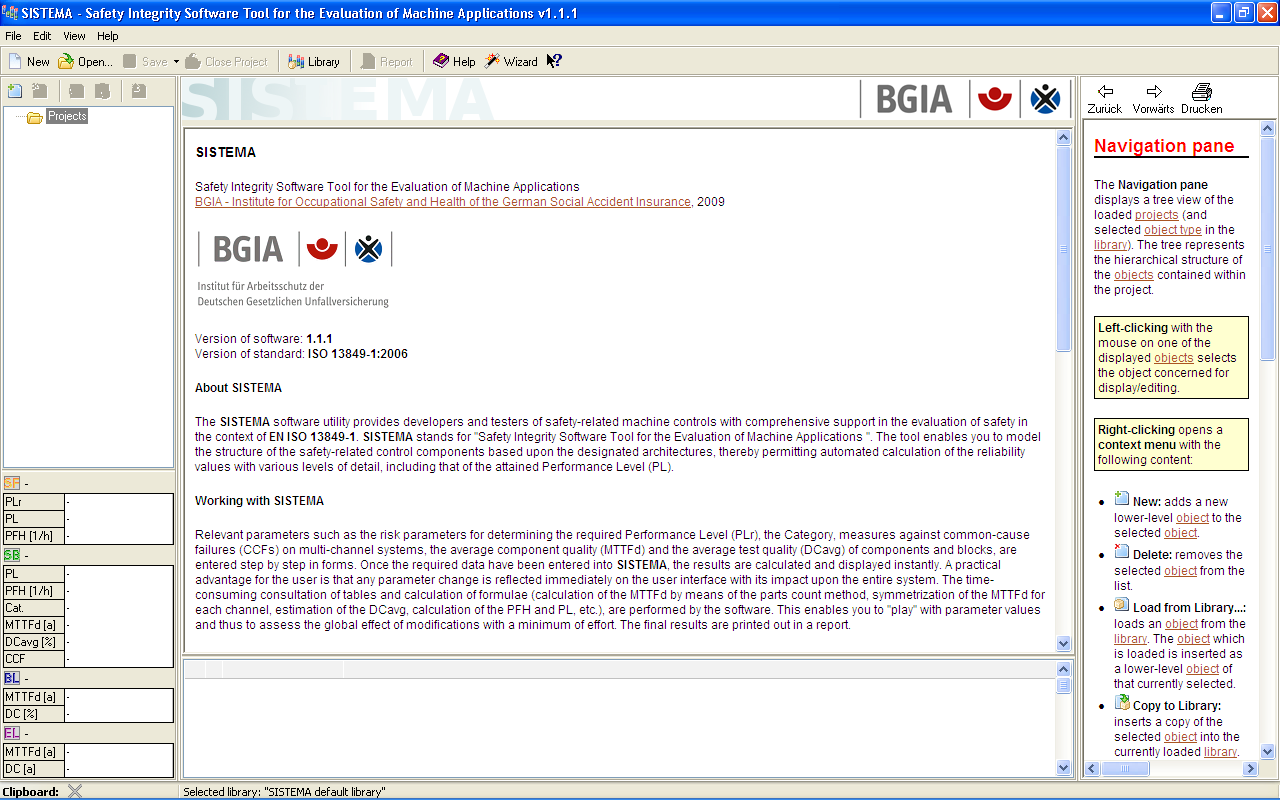Click the SISTEMA heading in the main content
1280x800 pixels.
(x=225, y=153)
